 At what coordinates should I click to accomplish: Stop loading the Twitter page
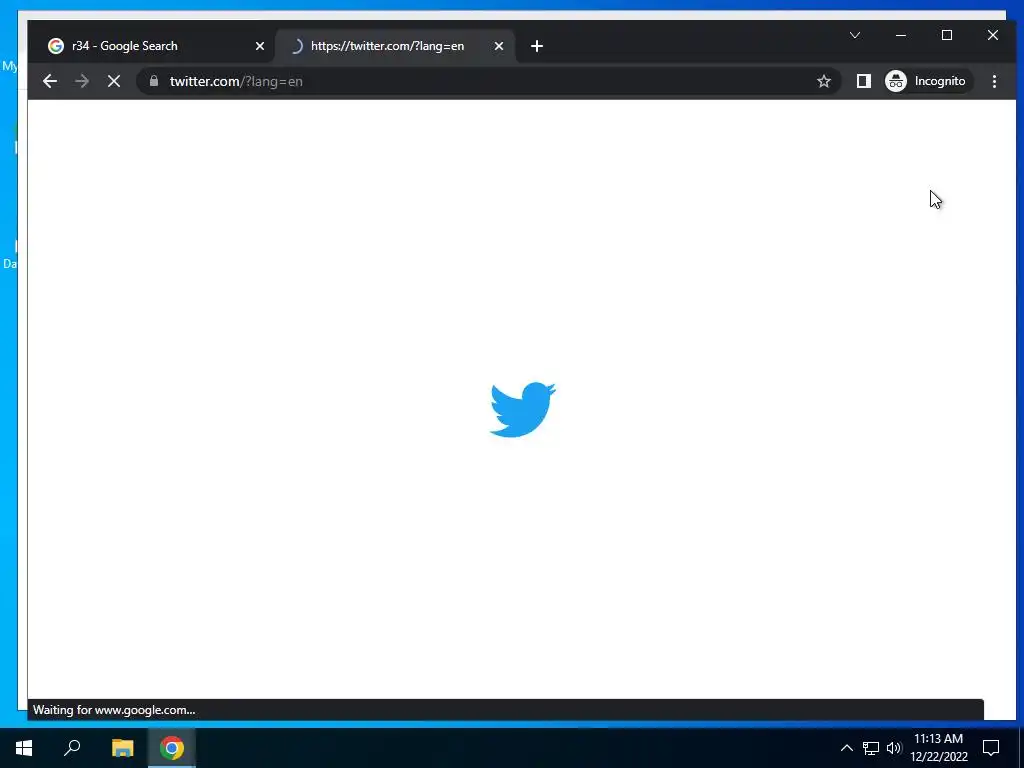[x=114, y=81]
